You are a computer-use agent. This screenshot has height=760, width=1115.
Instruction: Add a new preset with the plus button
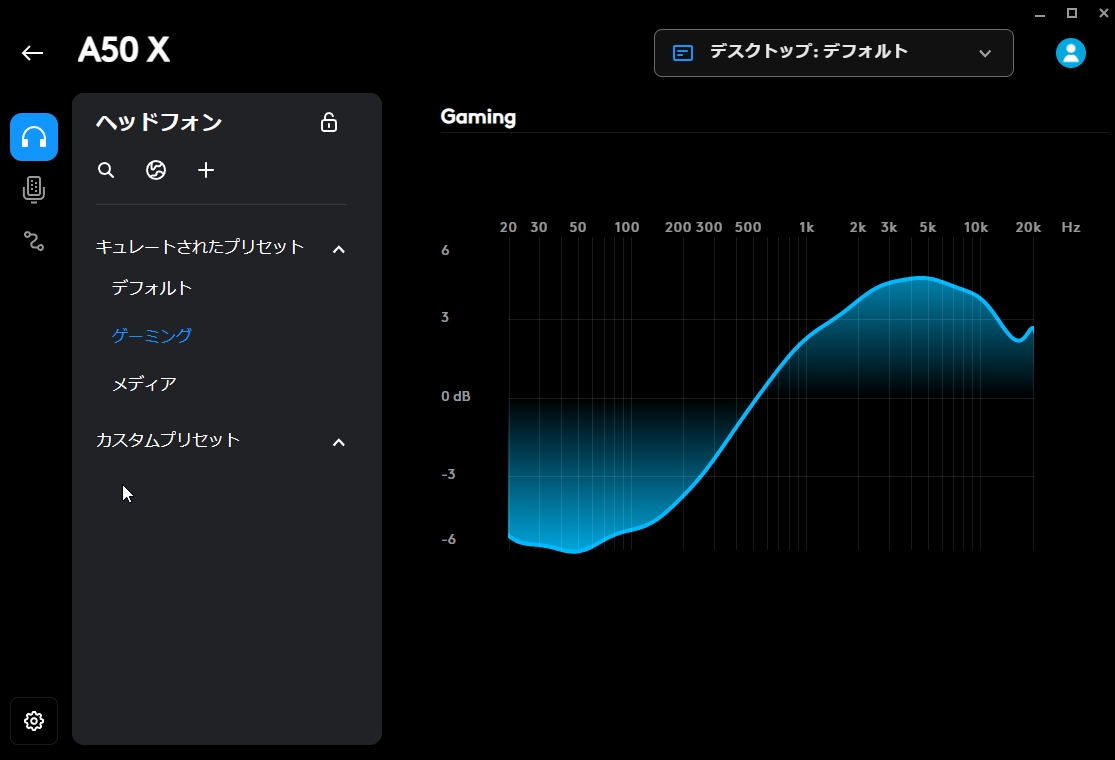(206, 170)
